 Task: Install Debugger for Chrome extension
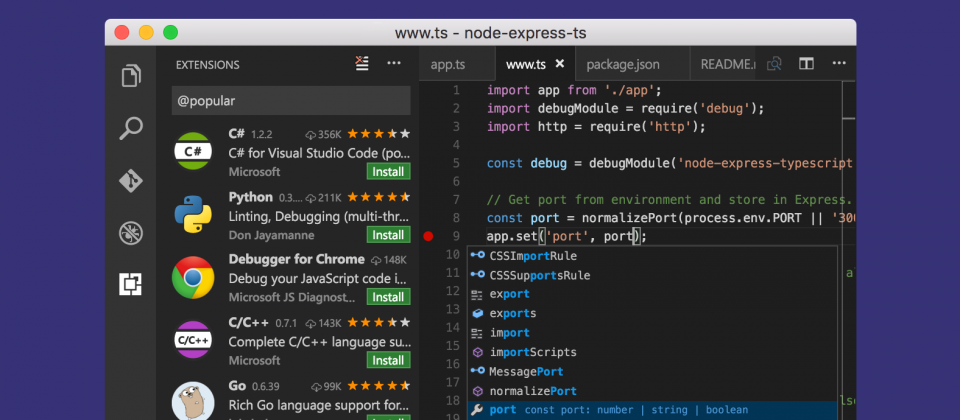click(x=386, y=297)
